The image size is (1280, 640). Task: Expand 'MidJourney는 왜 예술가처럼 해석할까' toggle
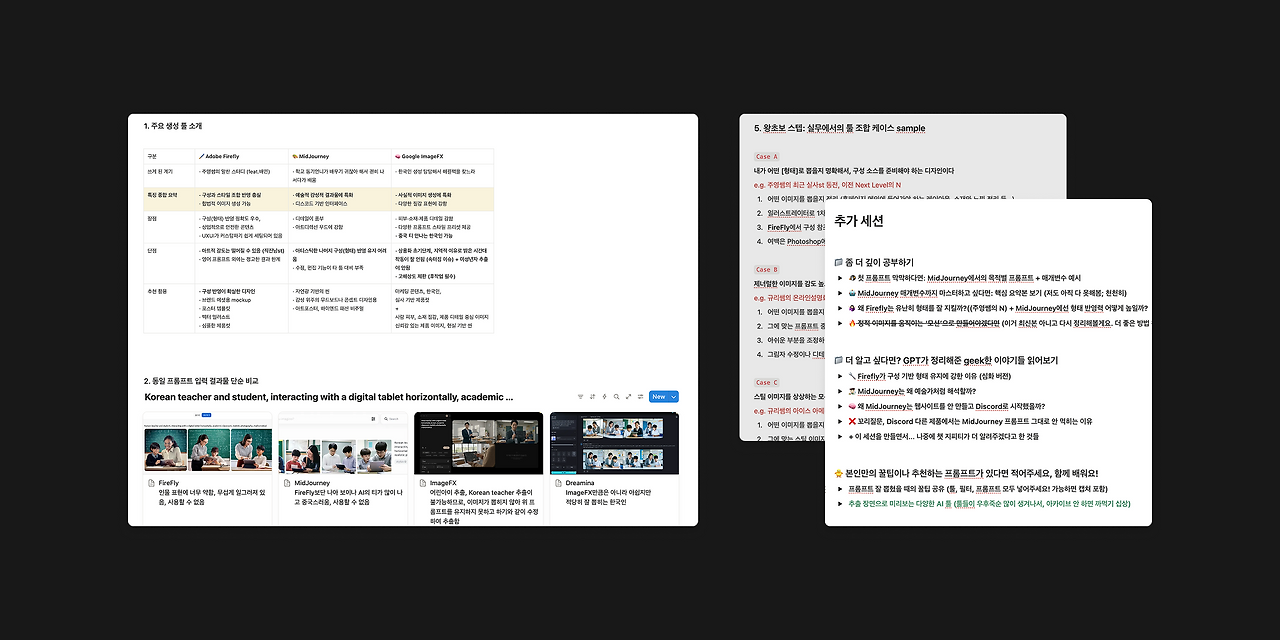click(x=839, y=391)
